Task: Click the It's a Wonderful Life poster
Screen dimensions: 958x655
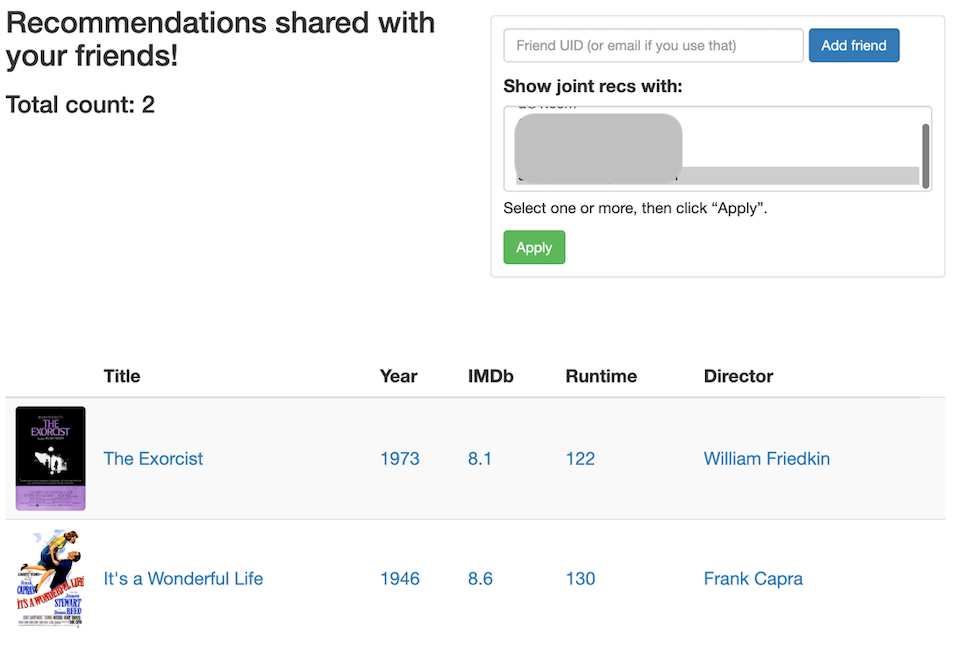Action: pos(50,578)
